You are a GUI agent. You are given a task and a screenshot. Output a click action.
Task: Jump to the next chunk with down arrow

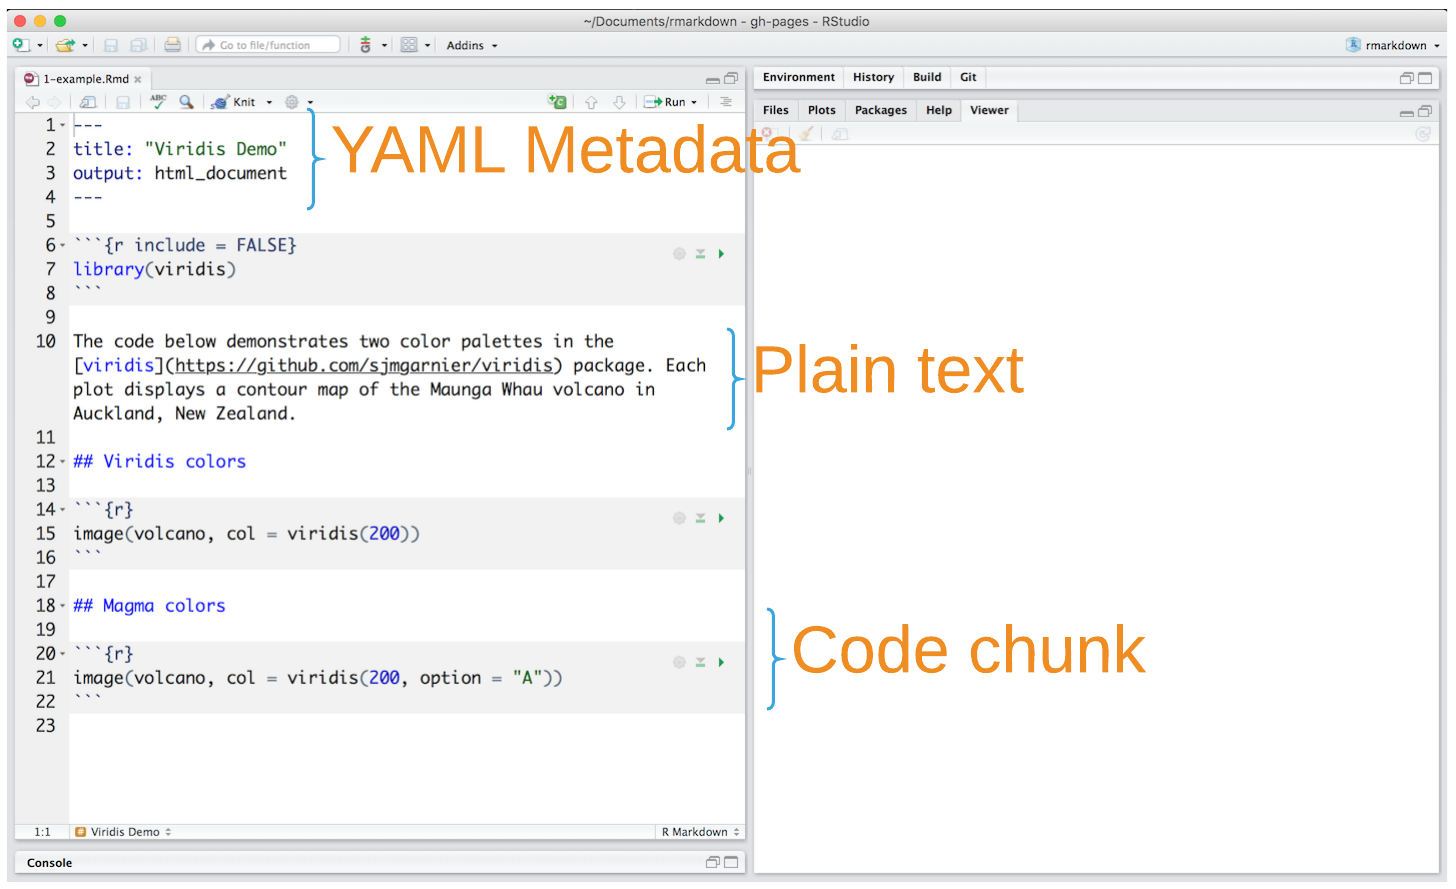[x=619, y=102]
